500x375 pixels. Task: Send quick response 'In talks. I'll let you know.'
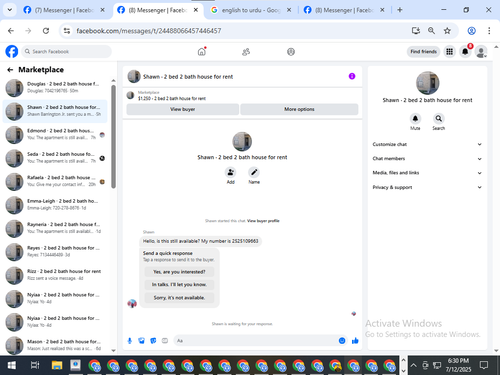(x=179, y=285)
